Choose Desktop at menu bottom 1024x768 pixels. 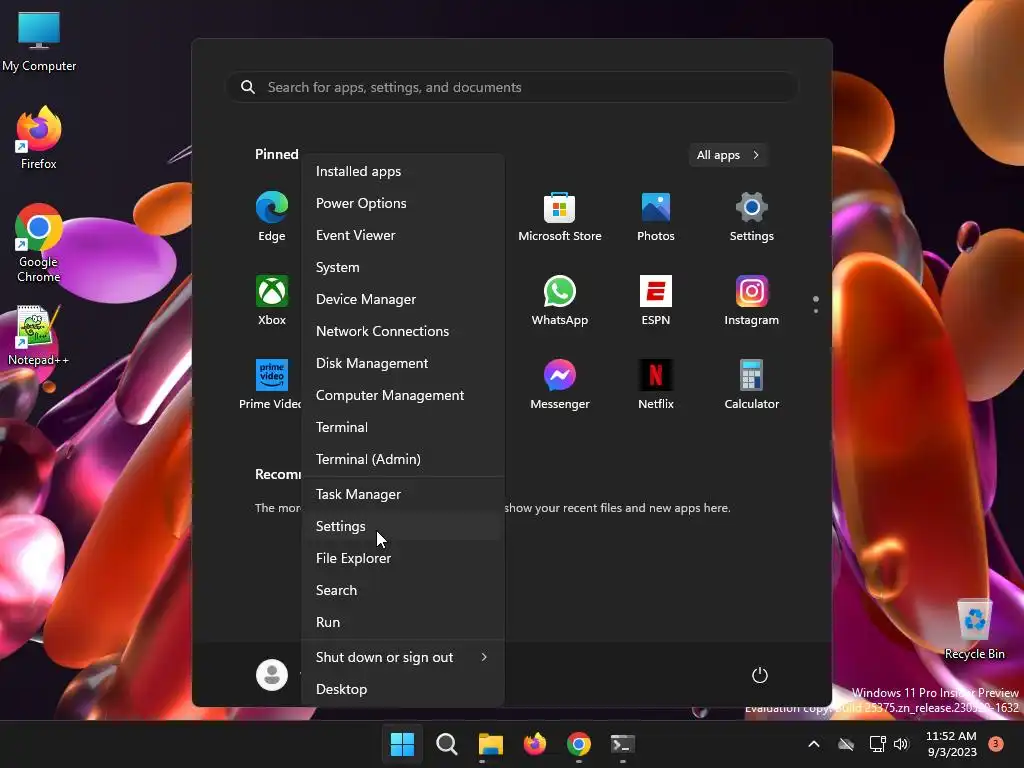[402, 689]
